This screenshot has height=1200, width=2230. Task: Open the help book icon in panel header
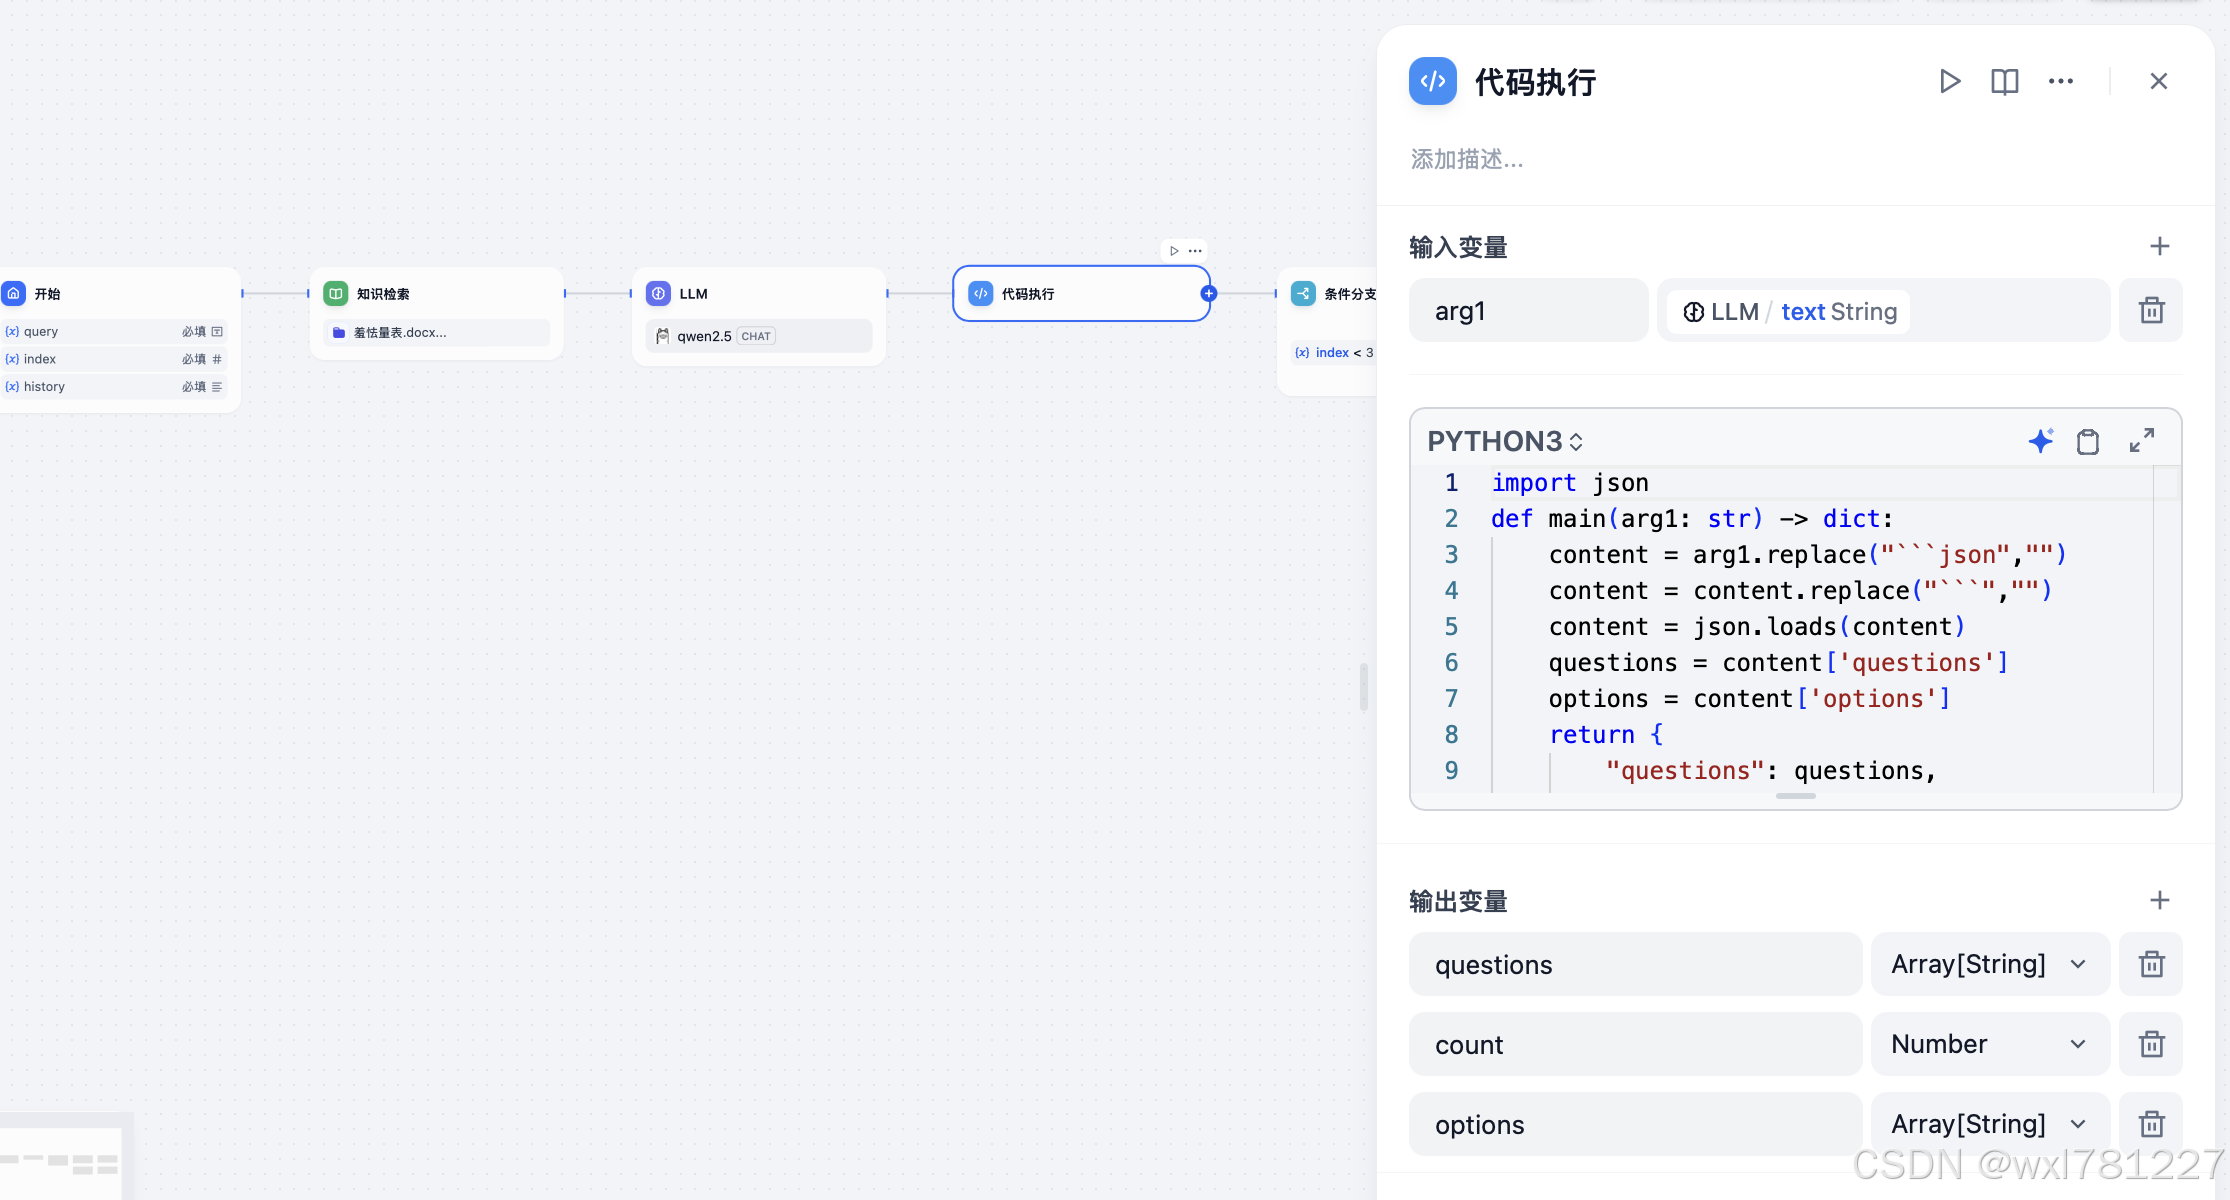click(x=2005, y=81)
